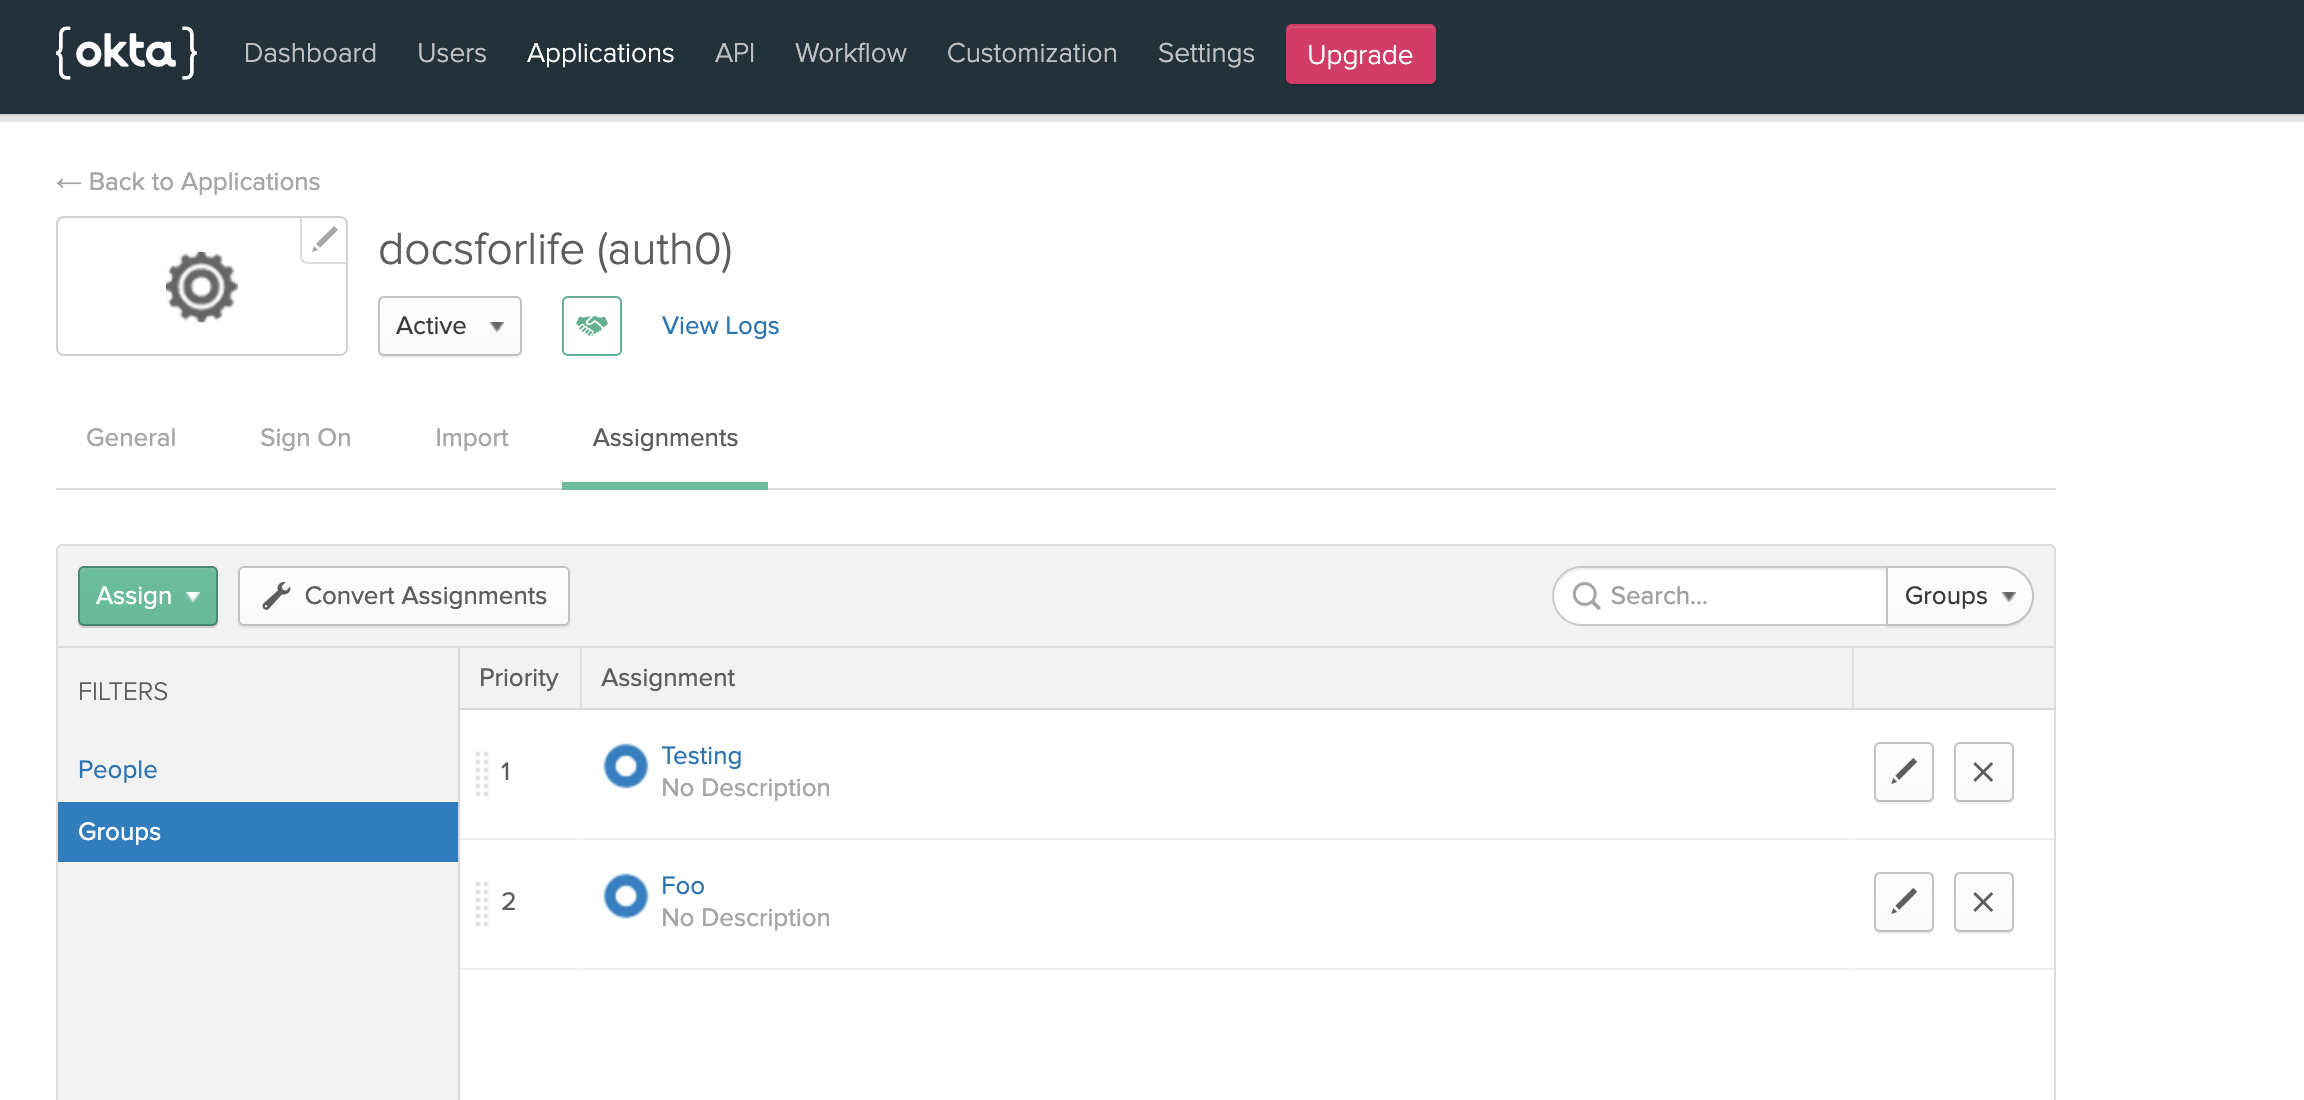Expand the Assign dropdown button
The image size is (2304, 1100).
(148, 596)
